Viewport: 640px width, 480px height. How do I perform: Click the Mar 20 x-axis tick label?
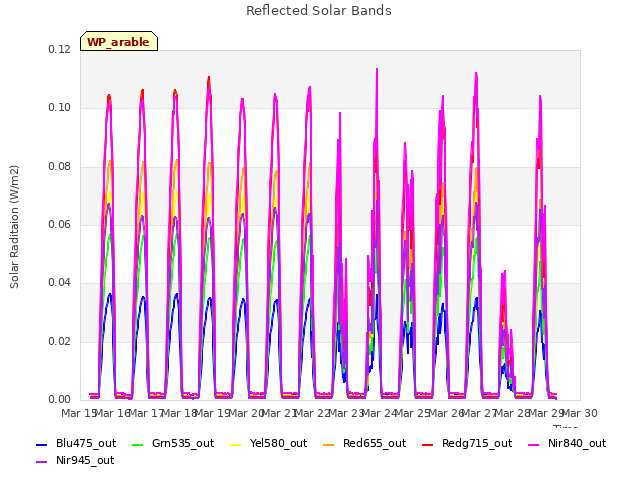[246, 413]
